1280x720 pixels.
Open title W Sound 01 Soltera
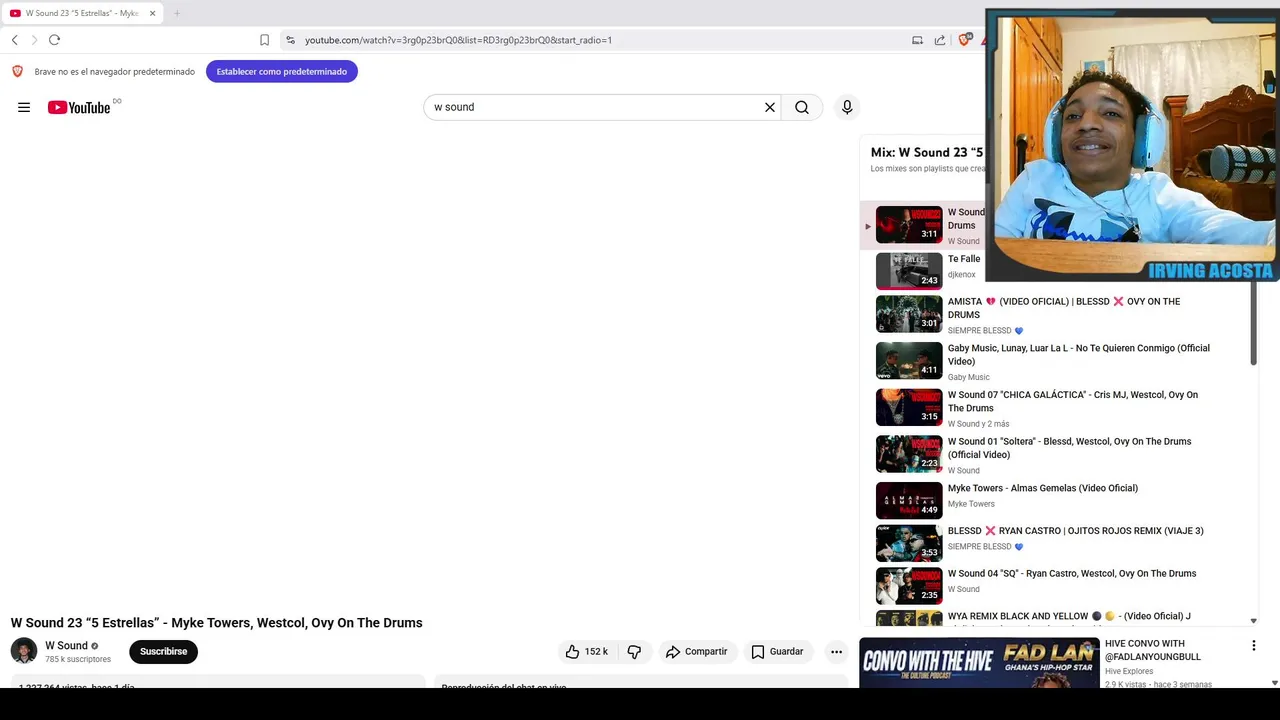coord(1069,448)
